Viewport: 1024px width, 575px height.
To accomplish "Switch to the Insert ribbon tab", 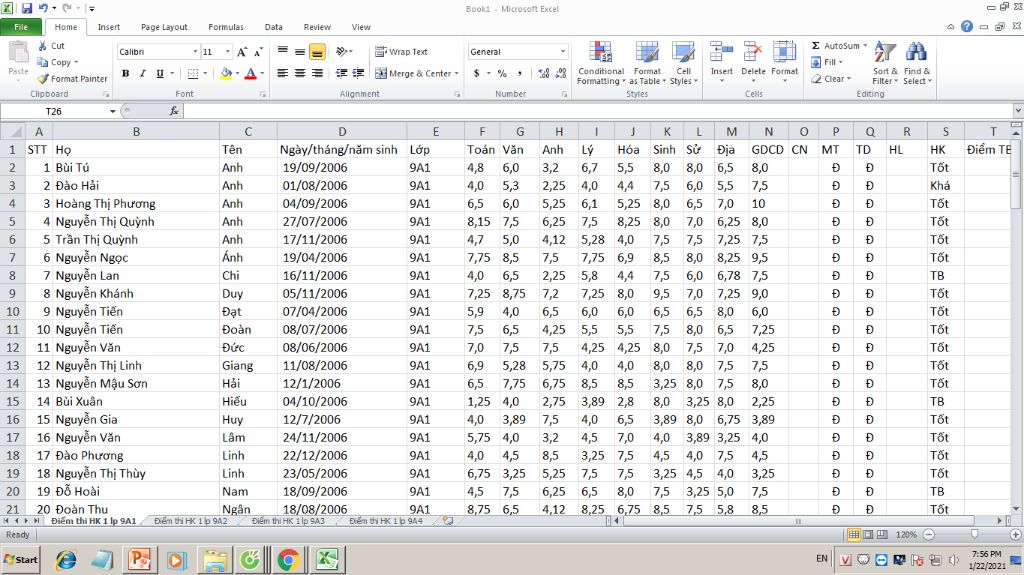I will tap(109, 27).
